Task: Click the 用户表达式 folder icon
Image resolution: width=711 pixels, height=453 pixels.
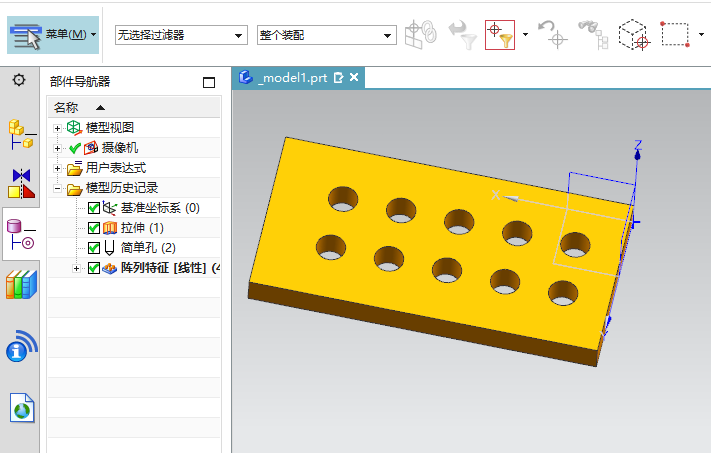Action: (74, 168)
